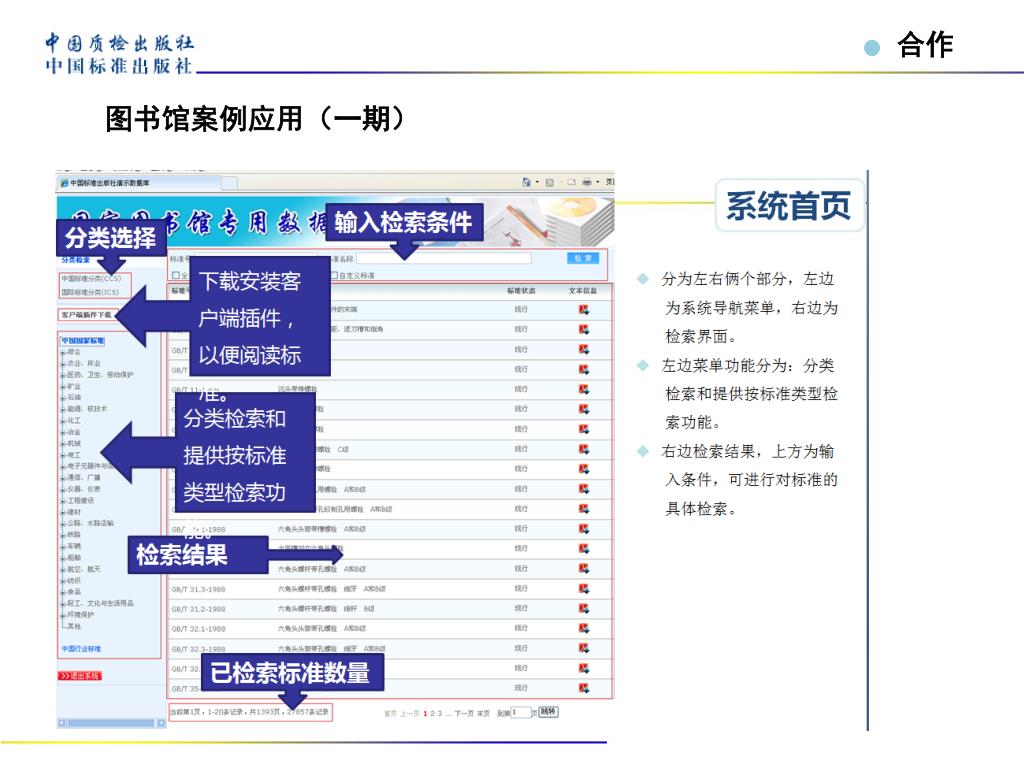Expand the 化工 tree node

point(63,421)
